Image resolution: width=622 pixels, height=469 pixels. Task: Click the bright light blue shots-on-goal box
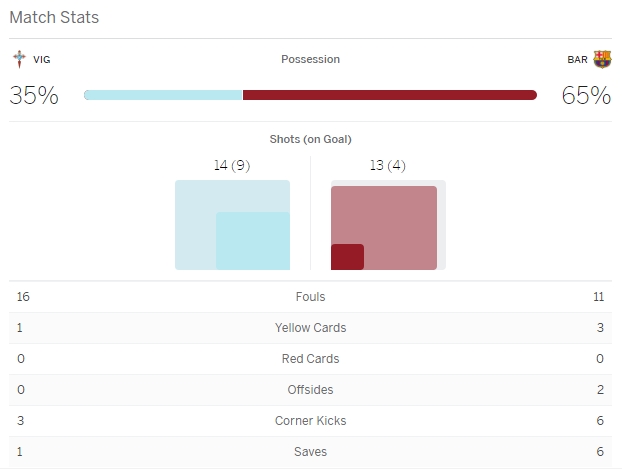click(253, 241)
